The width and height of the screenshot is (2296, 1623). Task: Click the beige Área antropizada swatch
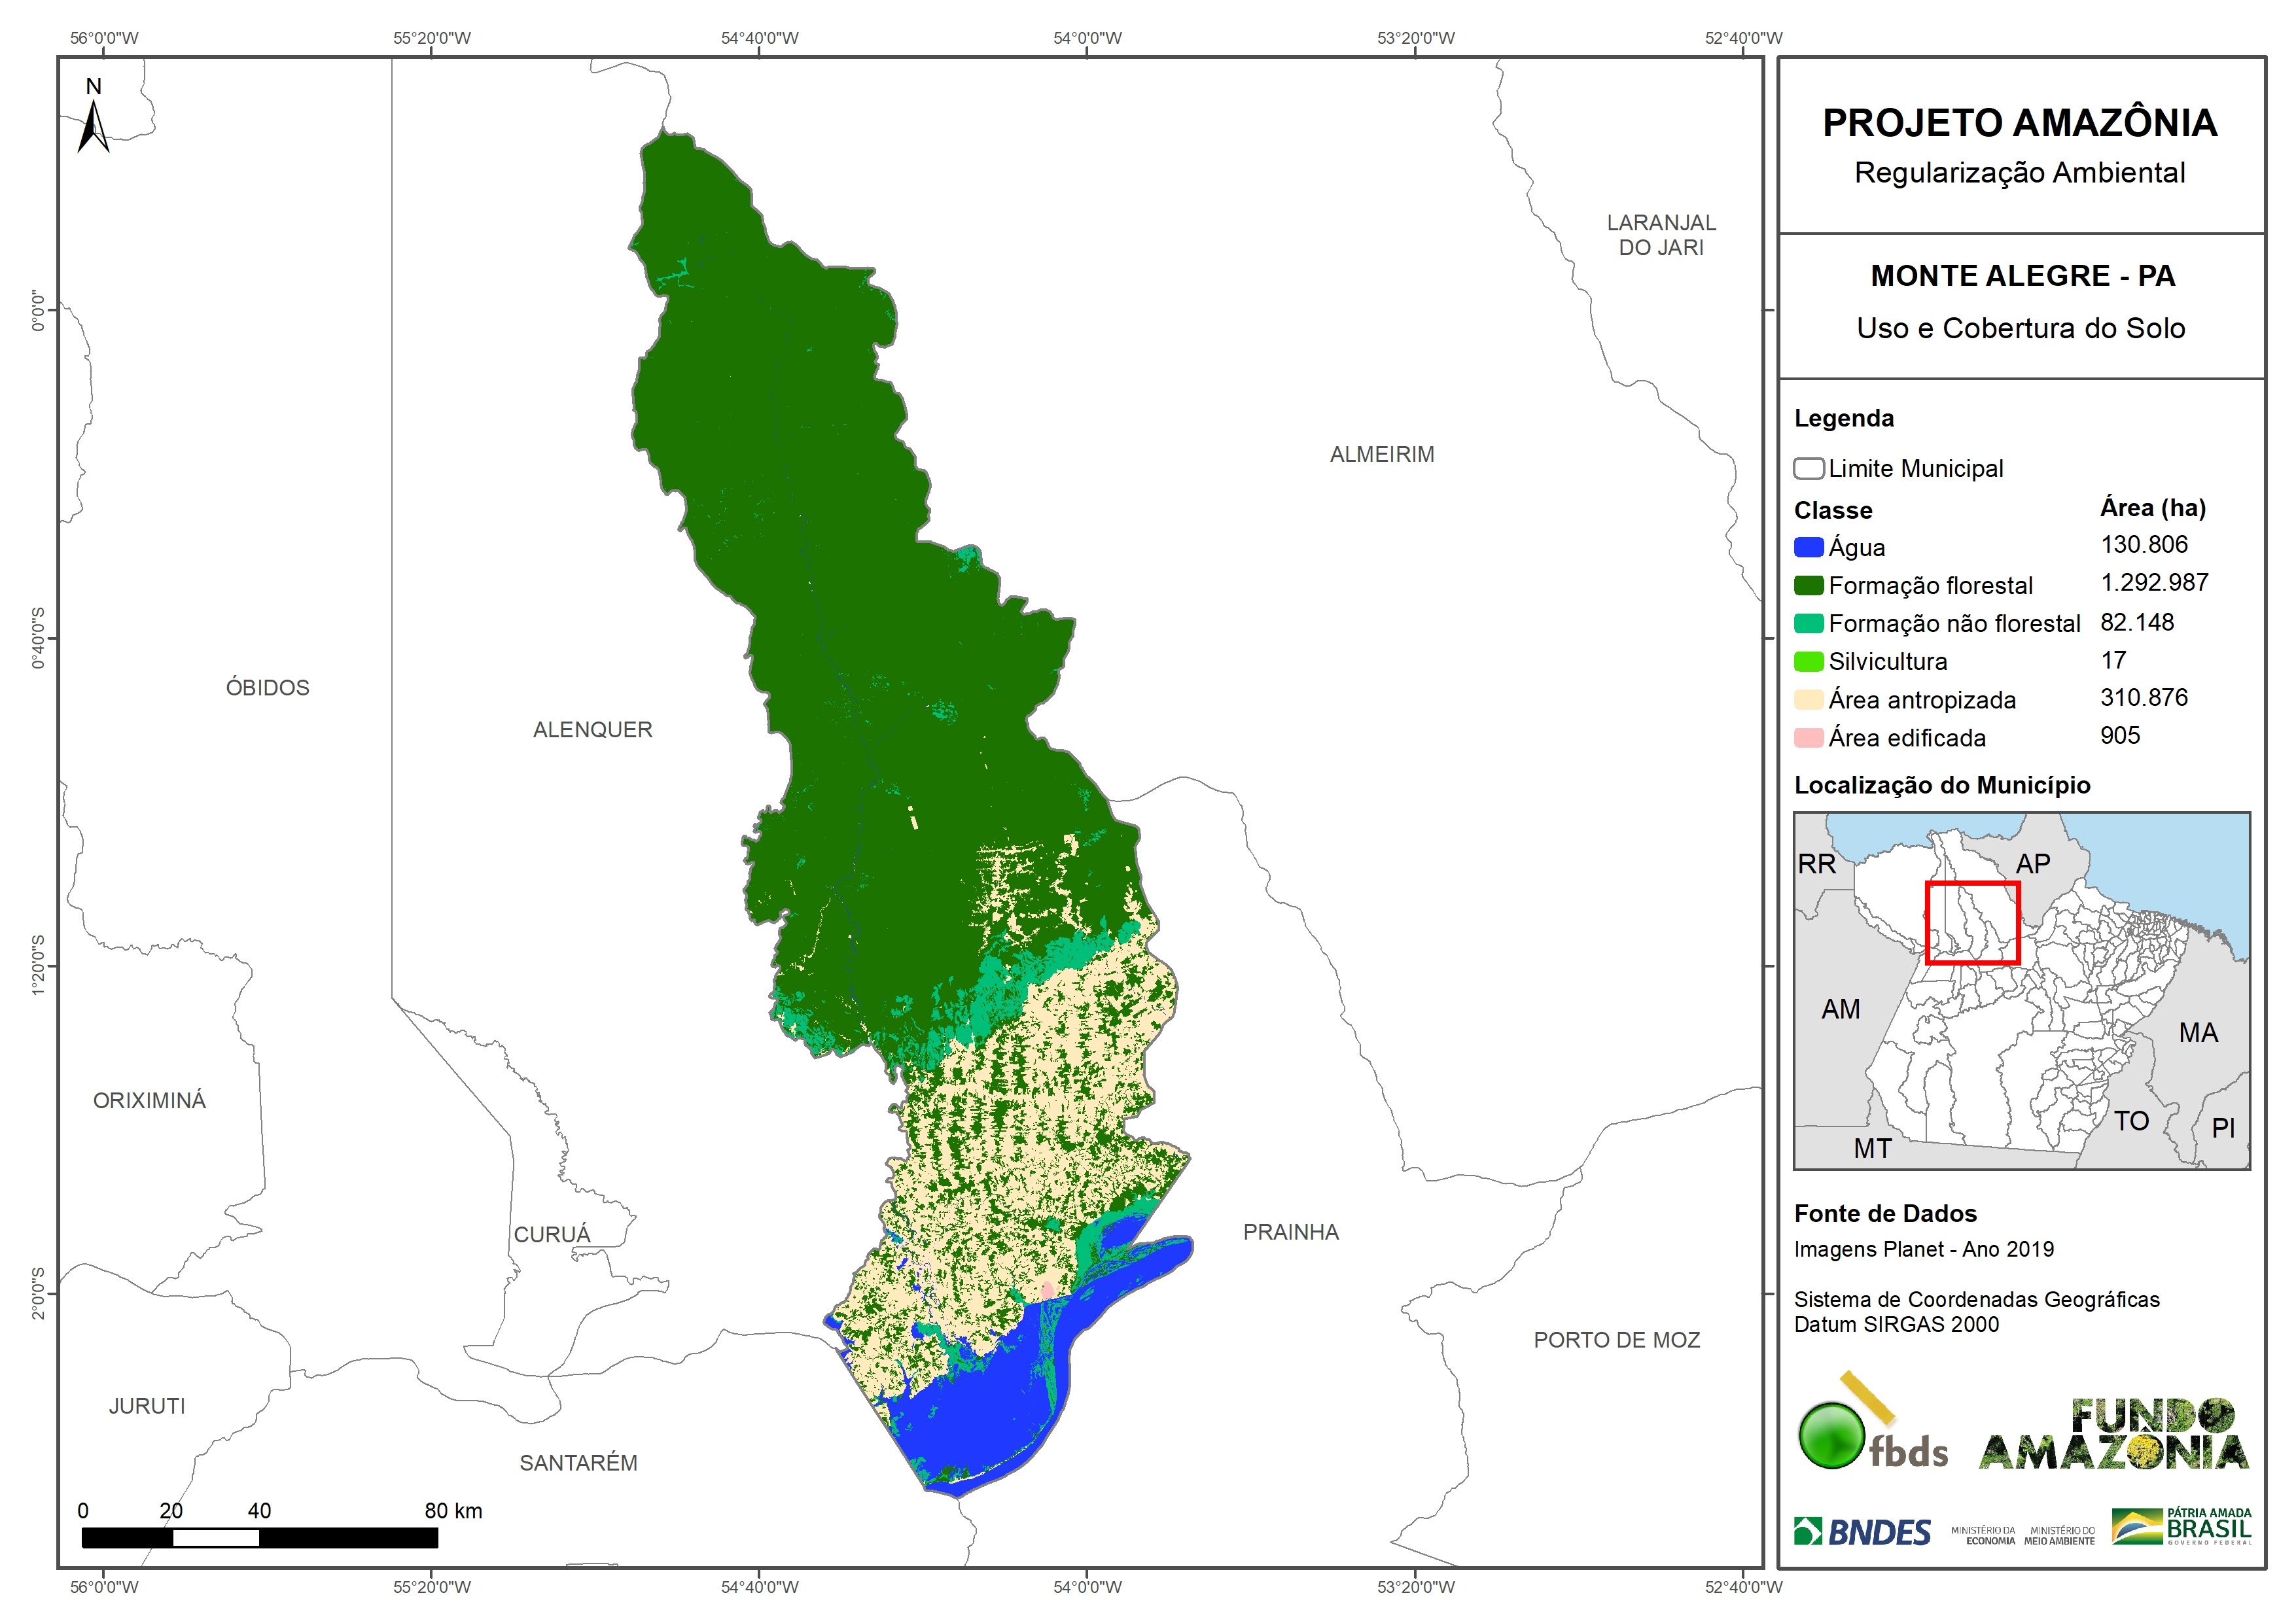click(x=1808, y=699)
